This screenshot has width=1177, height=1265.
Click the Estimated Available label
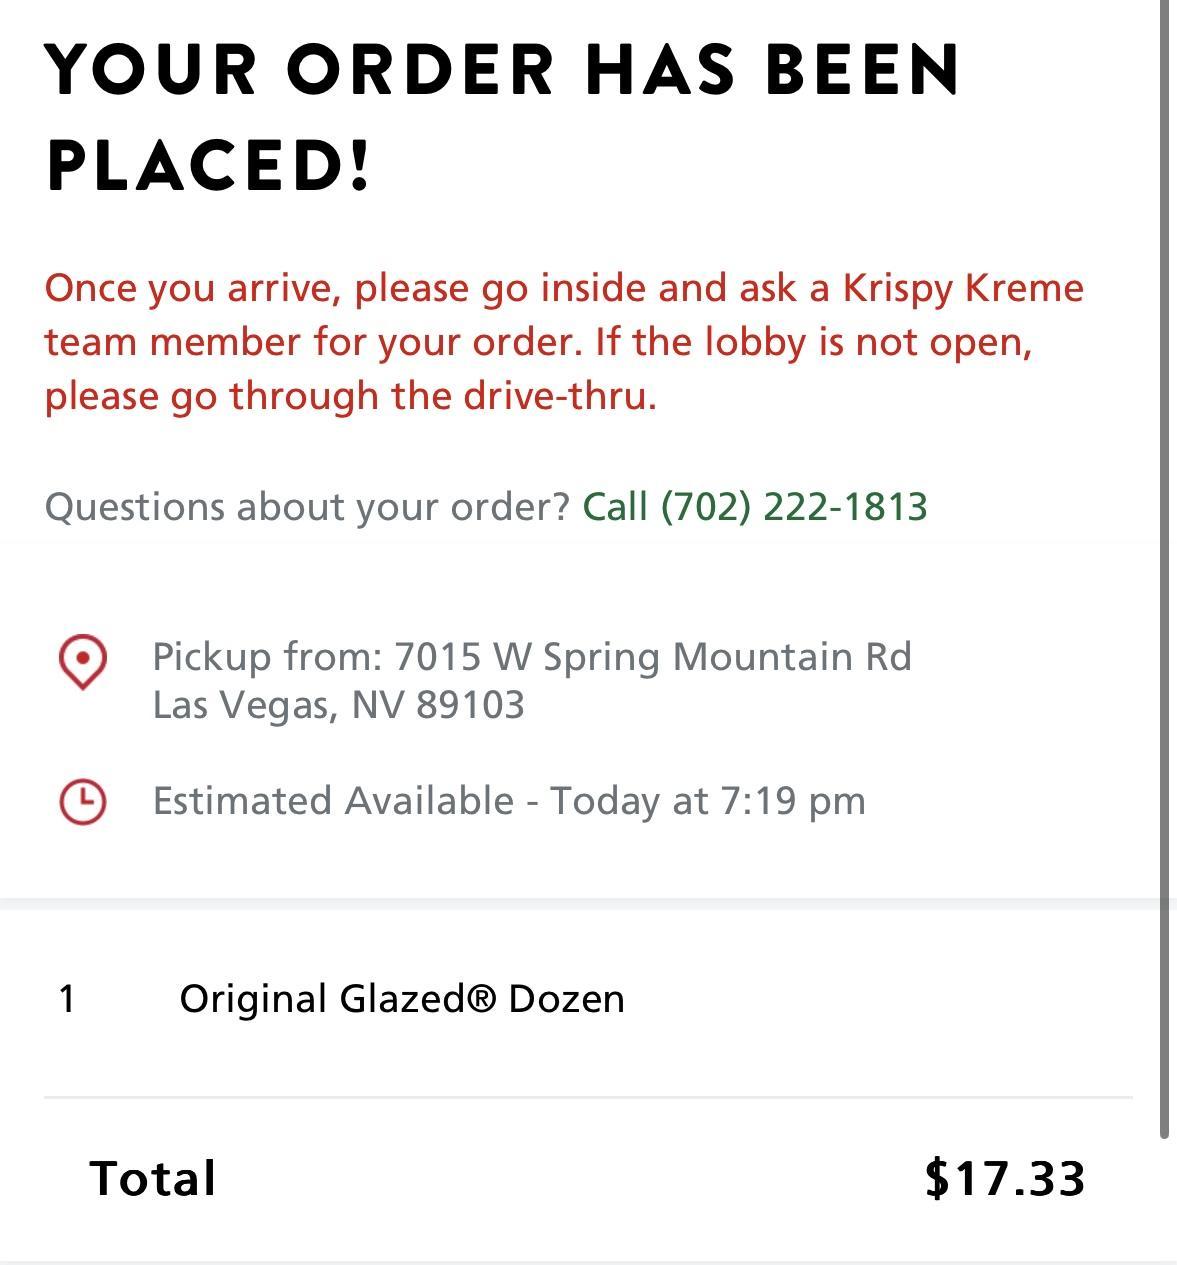(333, 801)
